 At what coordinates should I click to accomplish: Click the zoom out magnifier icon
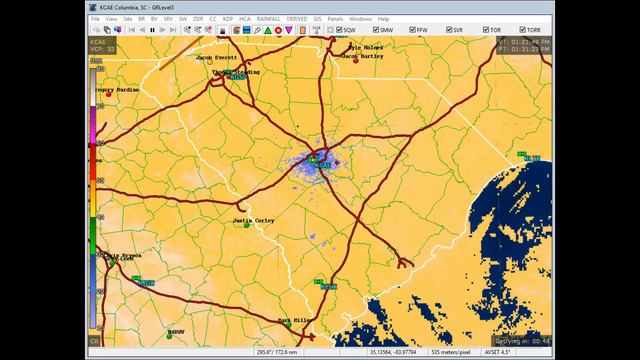click(x=198, y=30)
